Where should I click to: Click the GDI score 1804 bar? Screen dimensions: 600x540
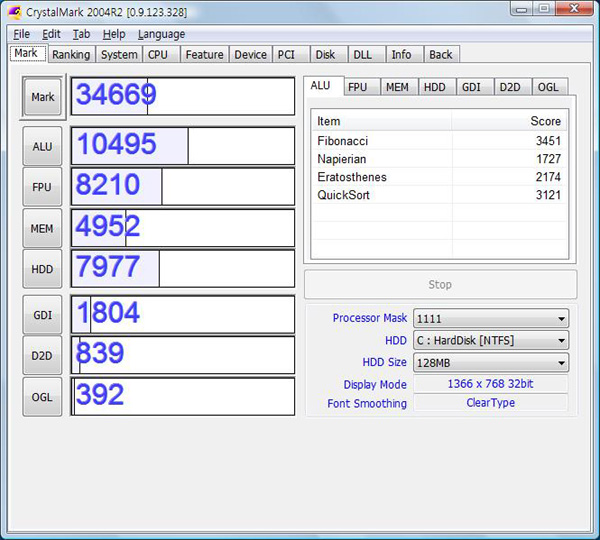pyautogui.click(x=183, y=314)
